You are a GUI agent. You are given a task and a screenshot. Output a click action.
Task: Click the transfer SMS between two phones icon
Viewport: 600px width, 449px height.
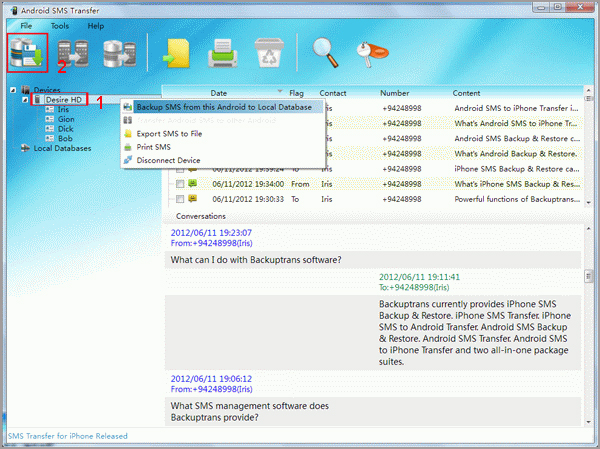point(73,54)
